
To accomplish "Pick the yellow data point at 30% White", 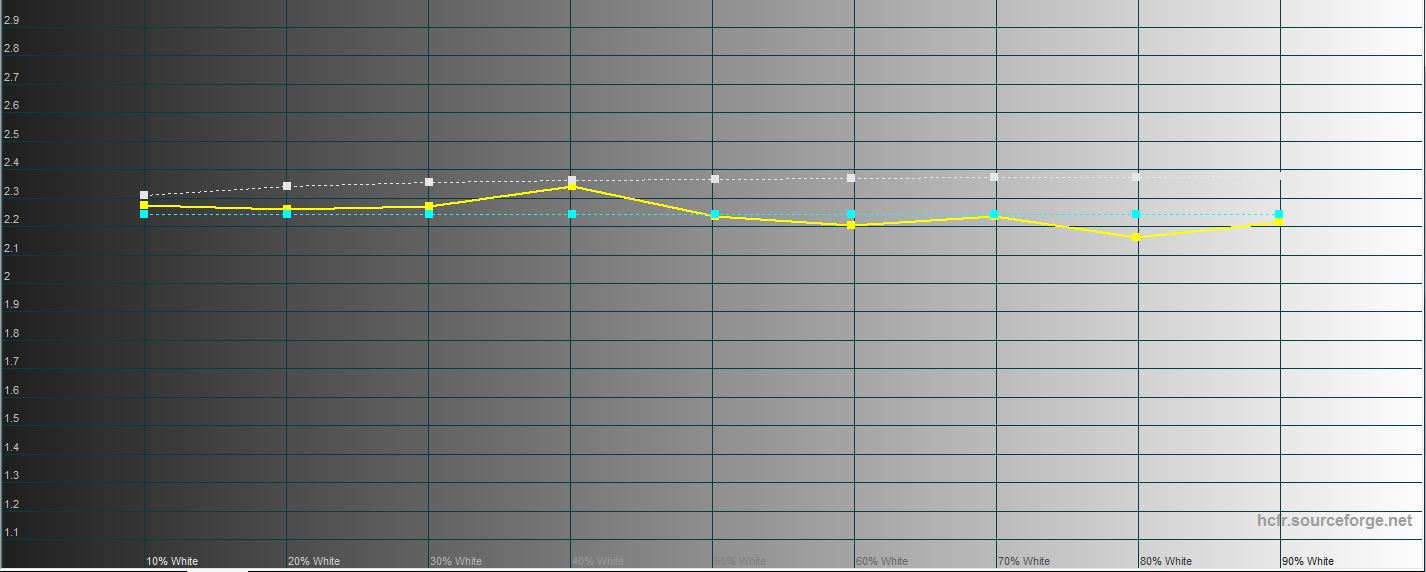I will point(429,206).
